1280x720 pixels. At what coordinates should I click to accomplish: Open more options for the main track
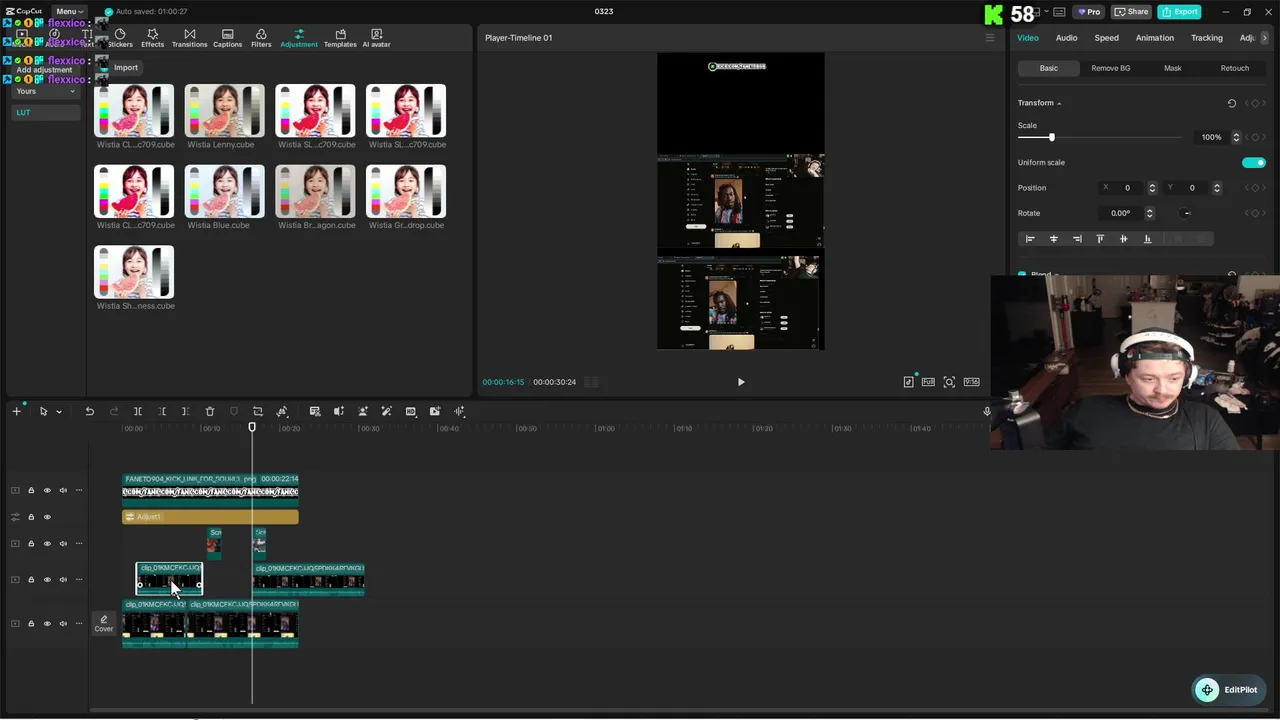pyautogui.click(x=79, y=624)
